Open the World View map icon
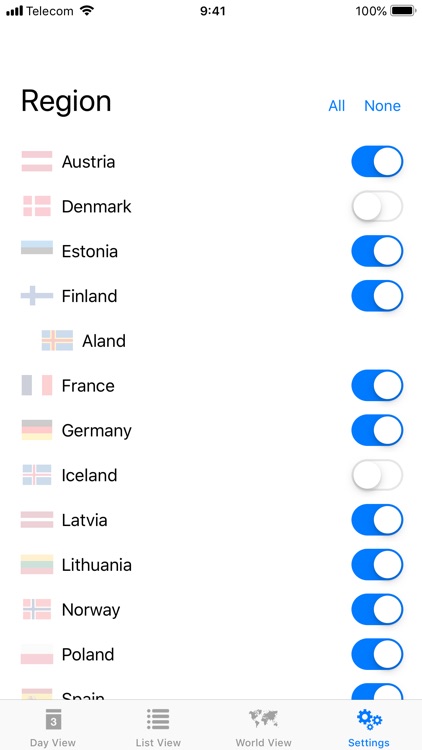Screen dimensions: 422x750 (x=263, y=719)
